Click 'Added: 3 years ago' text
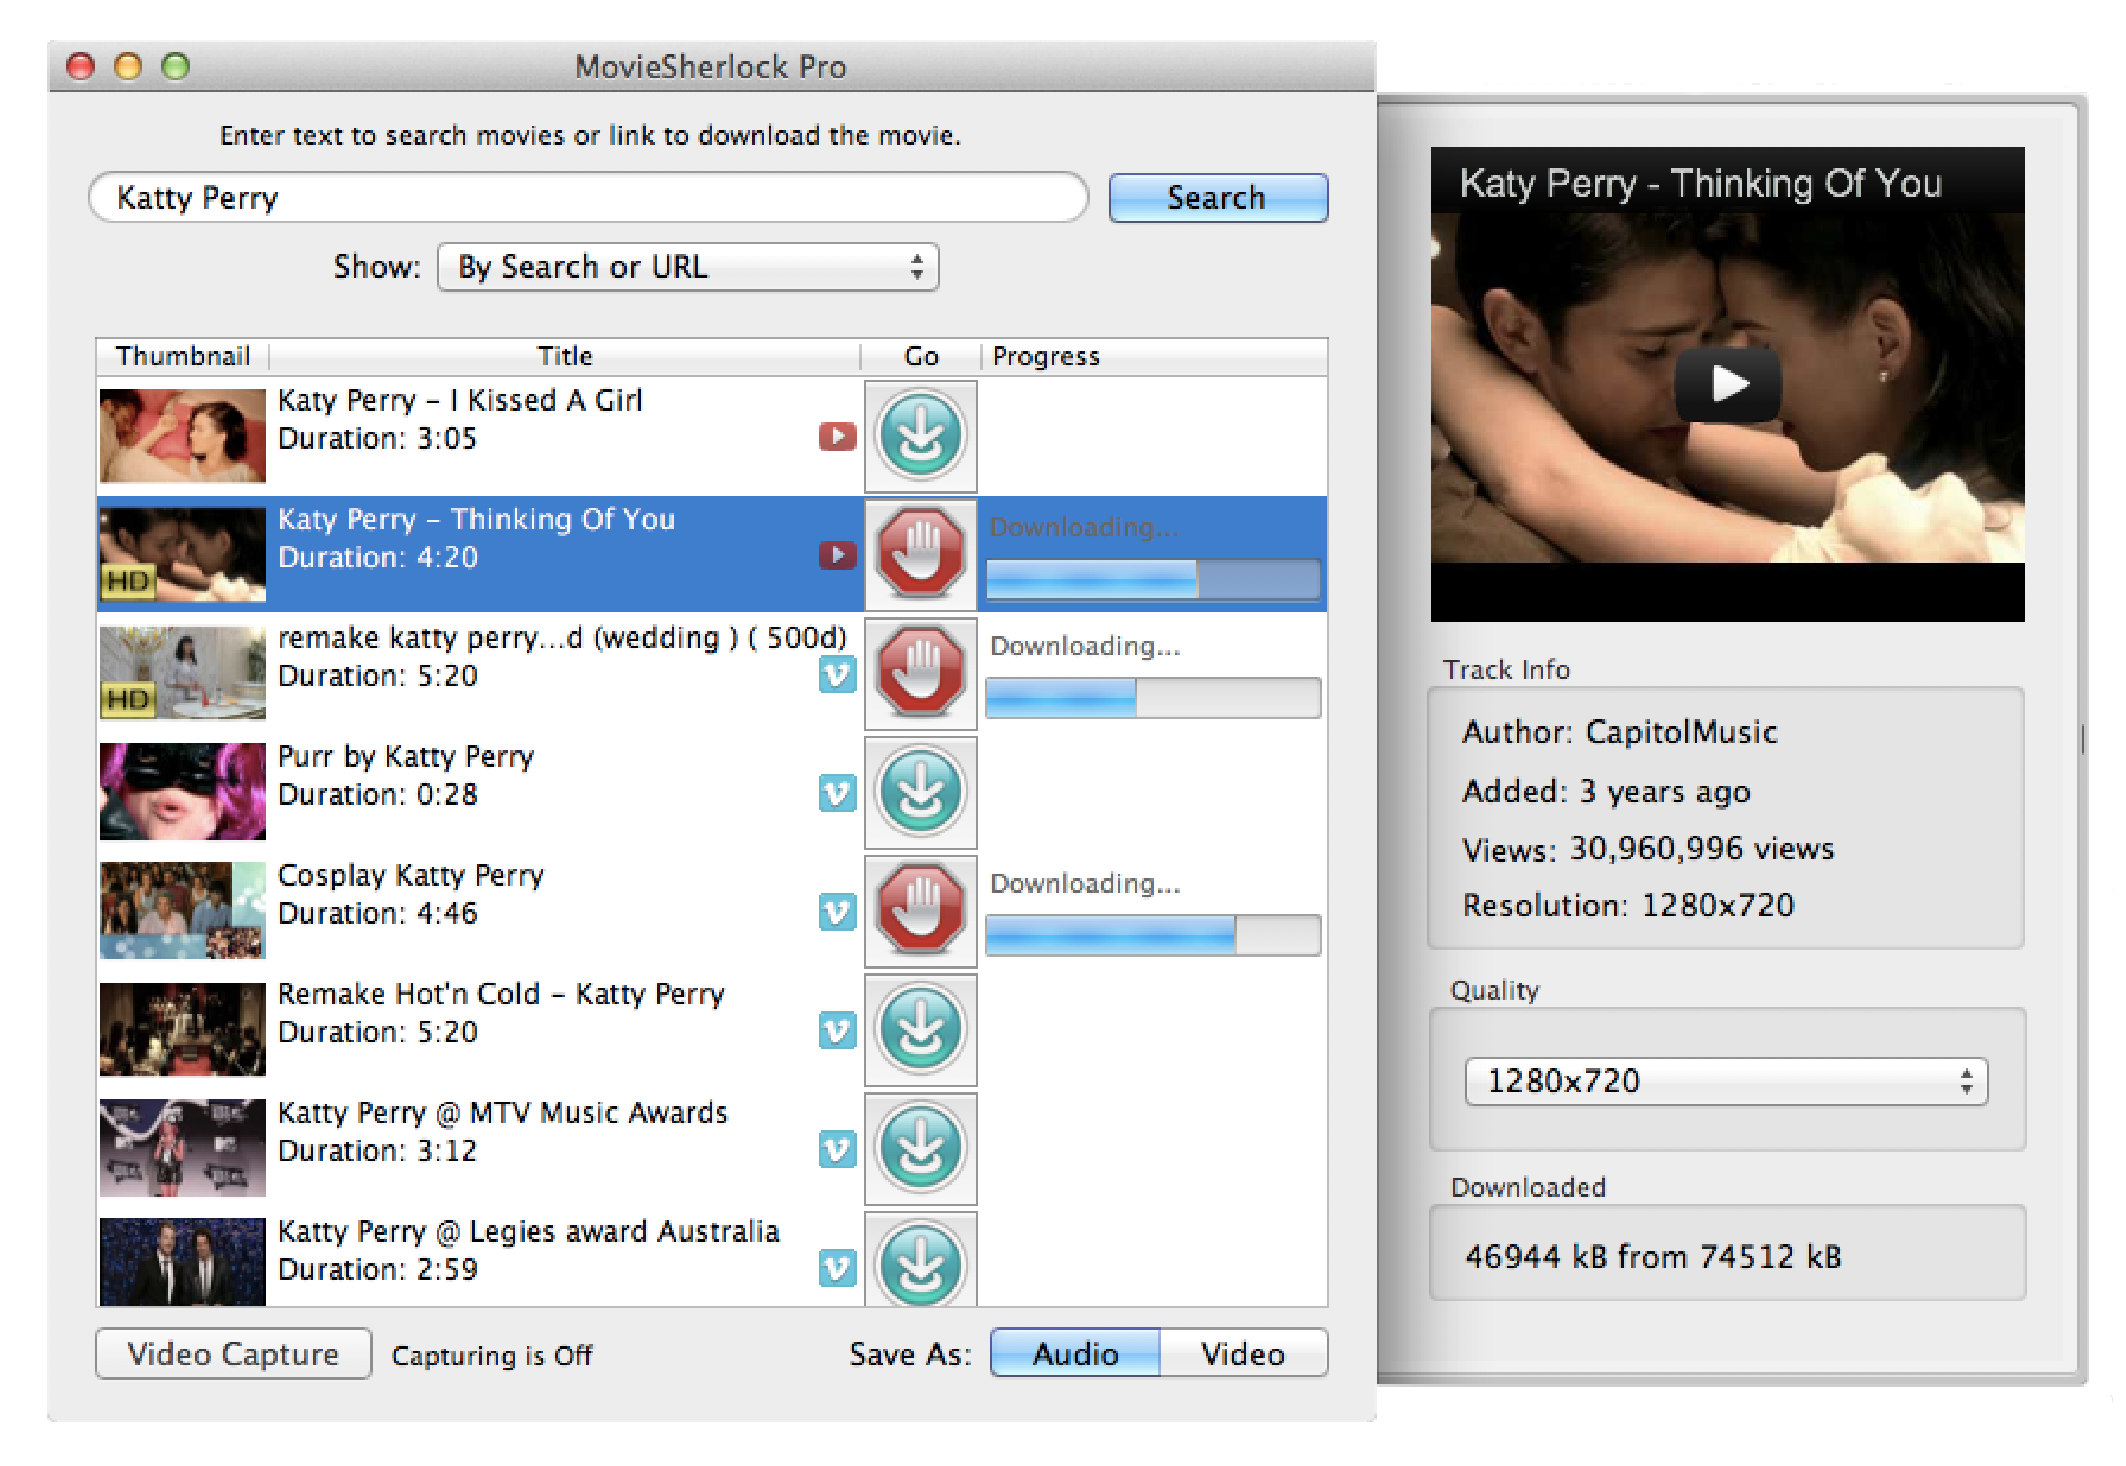 click(x=1606, y=792)
